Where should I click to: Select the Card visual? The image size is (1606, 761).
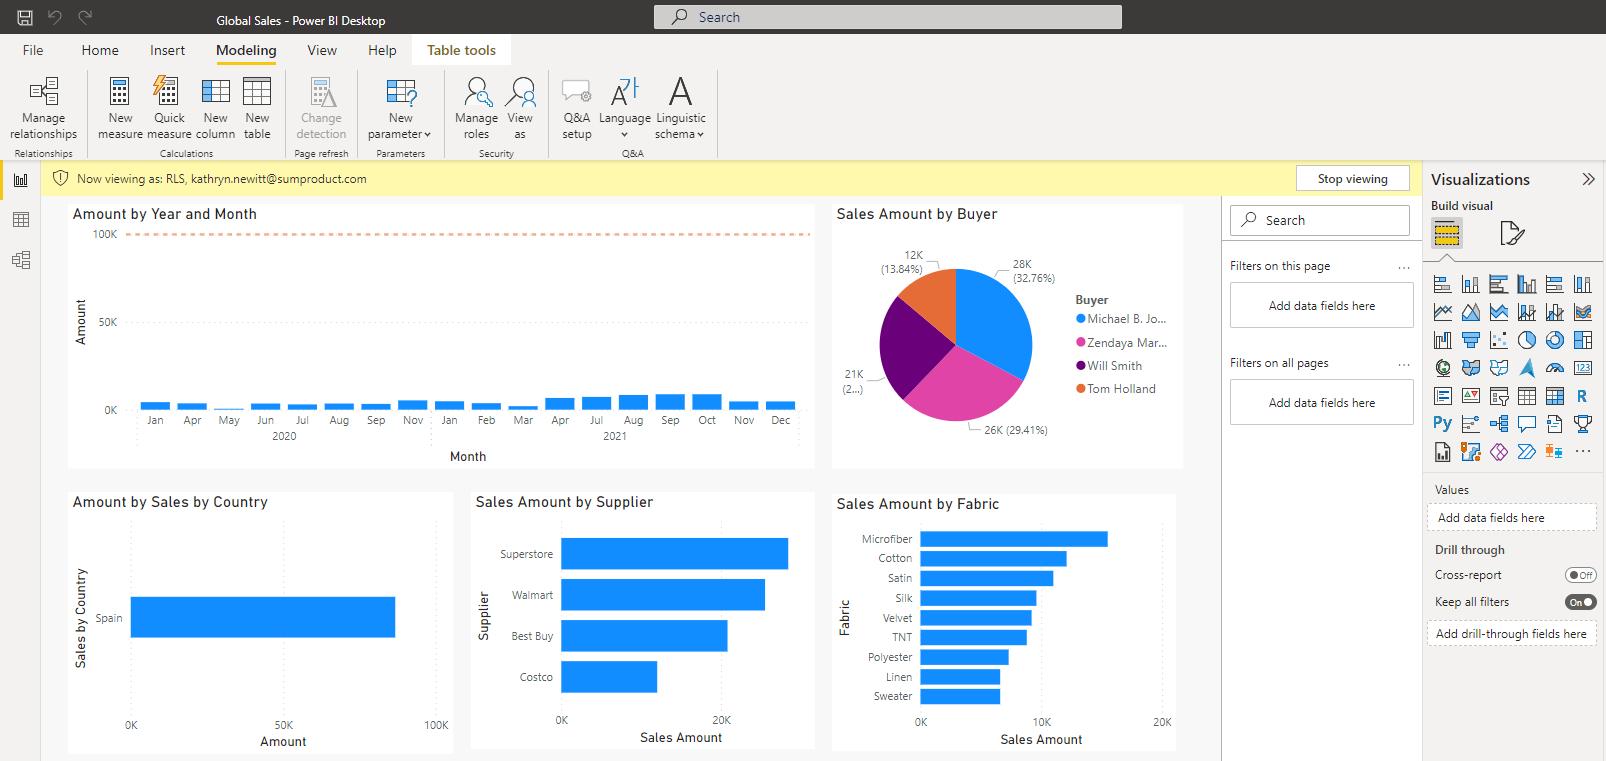pos(1582,368)
